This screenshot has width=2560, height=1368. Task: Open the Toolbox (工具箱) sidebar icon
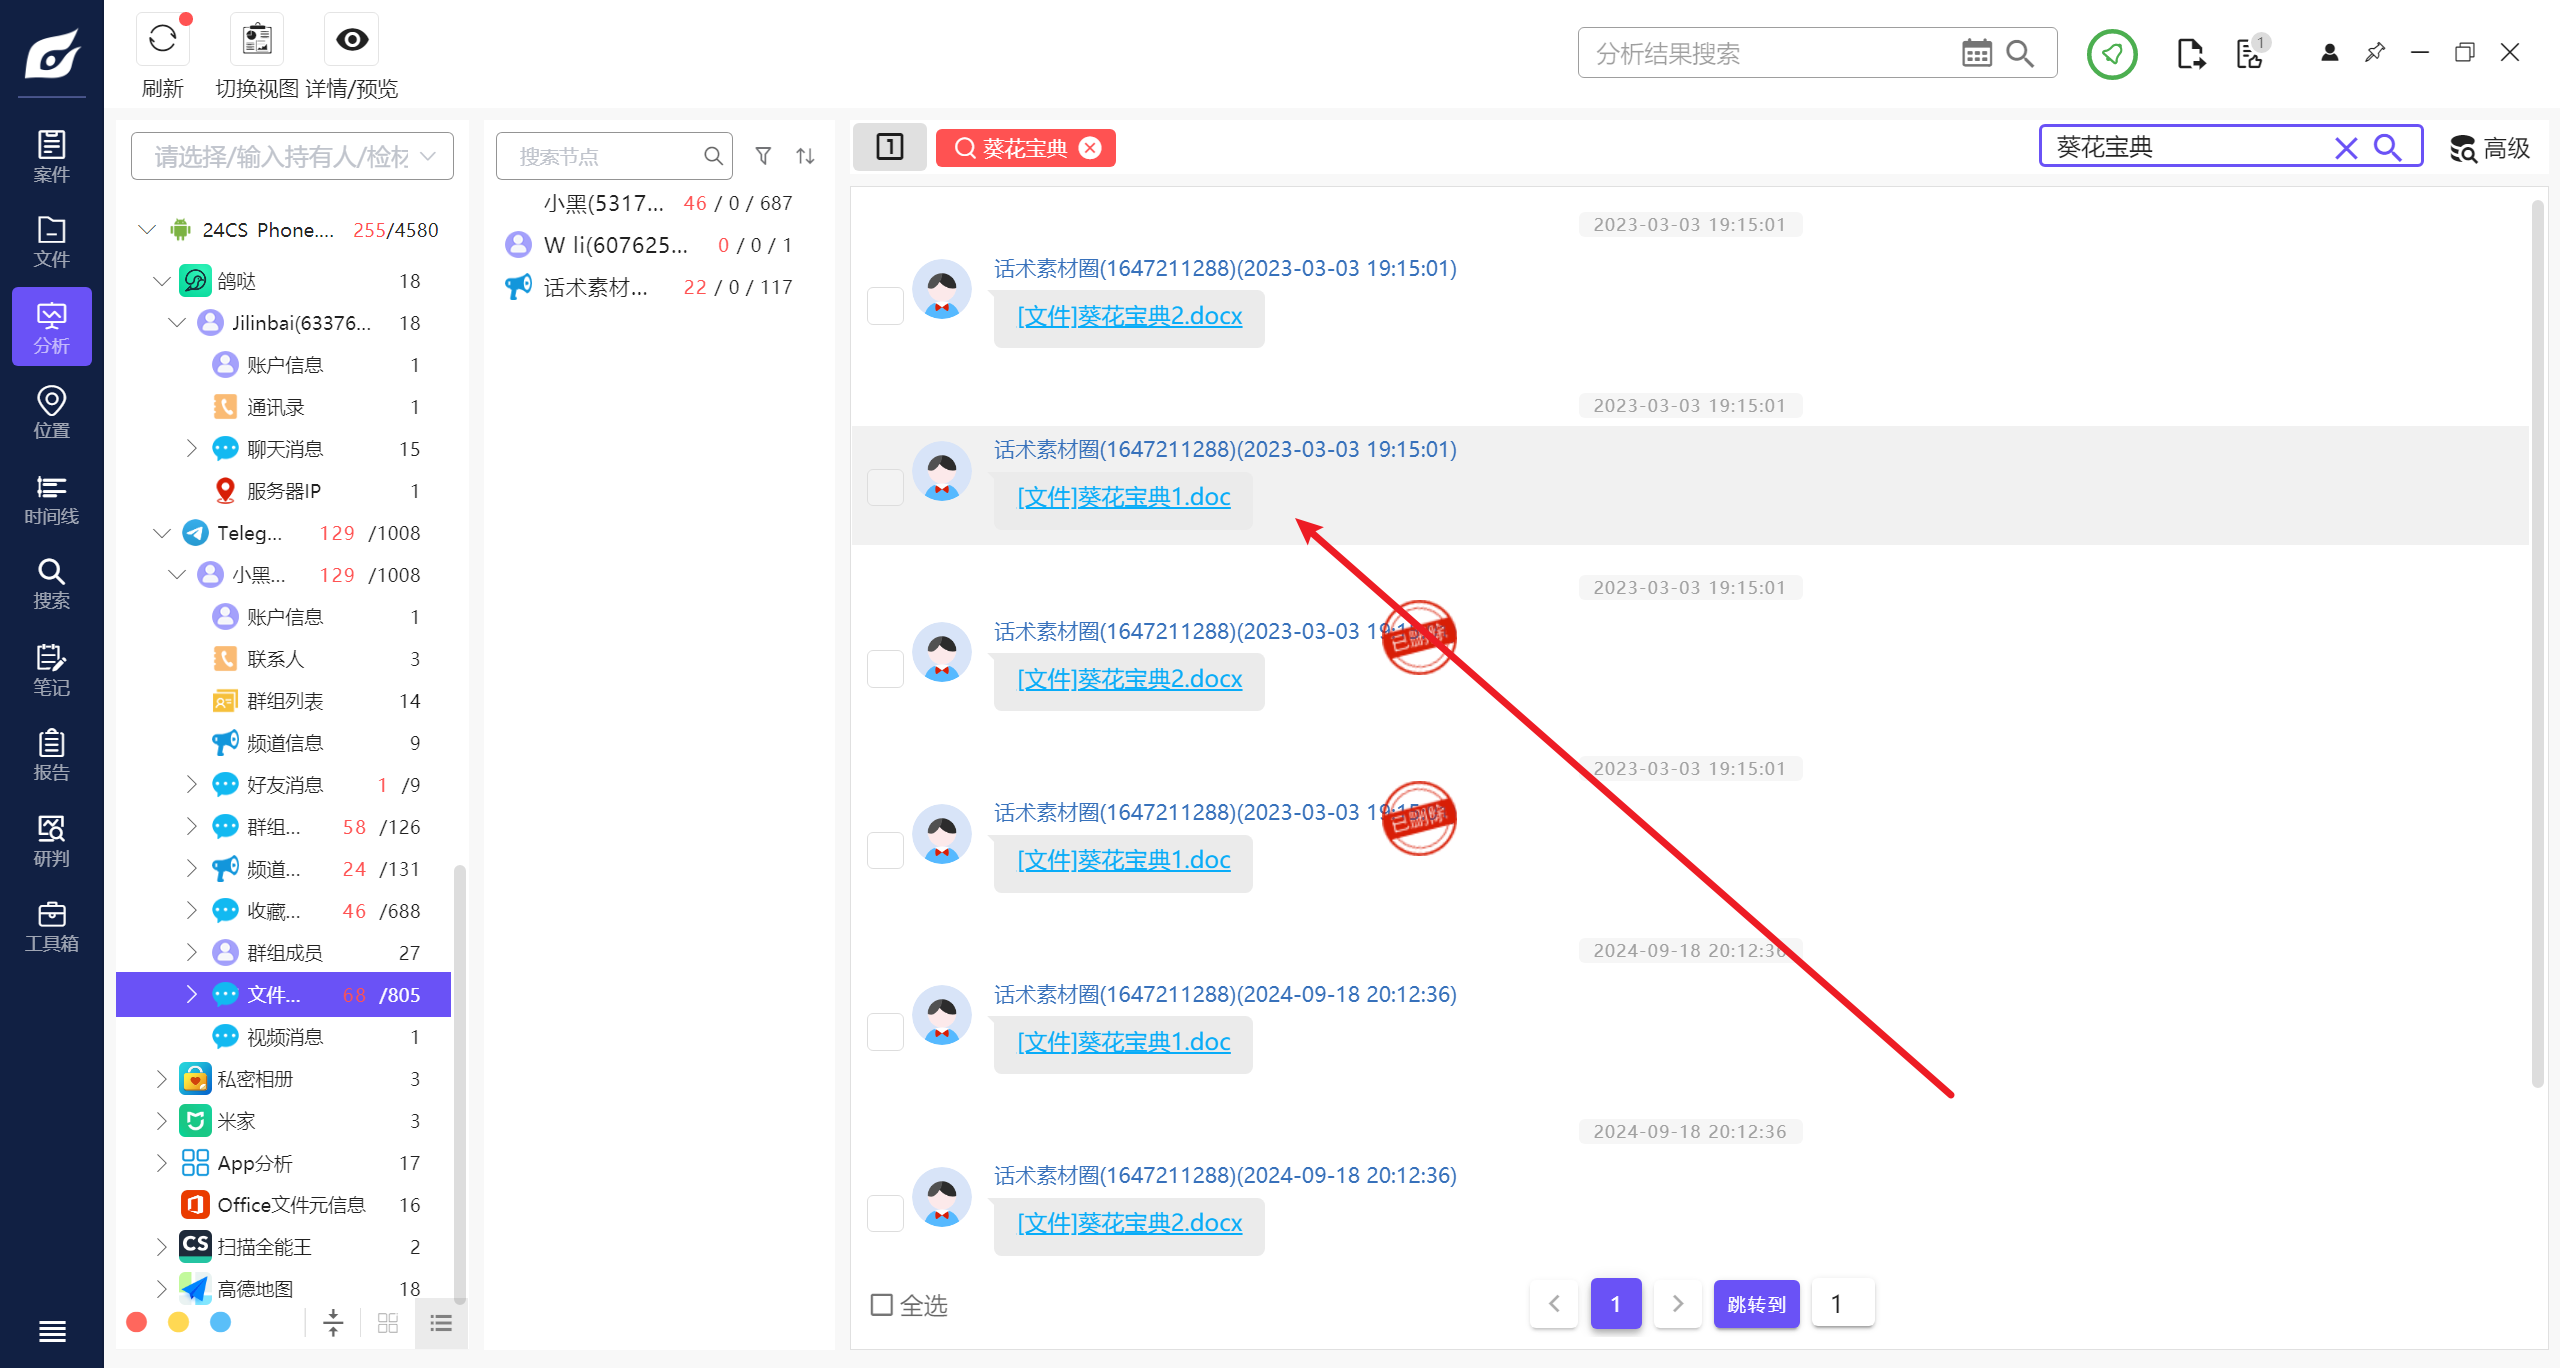pos(51,927)
